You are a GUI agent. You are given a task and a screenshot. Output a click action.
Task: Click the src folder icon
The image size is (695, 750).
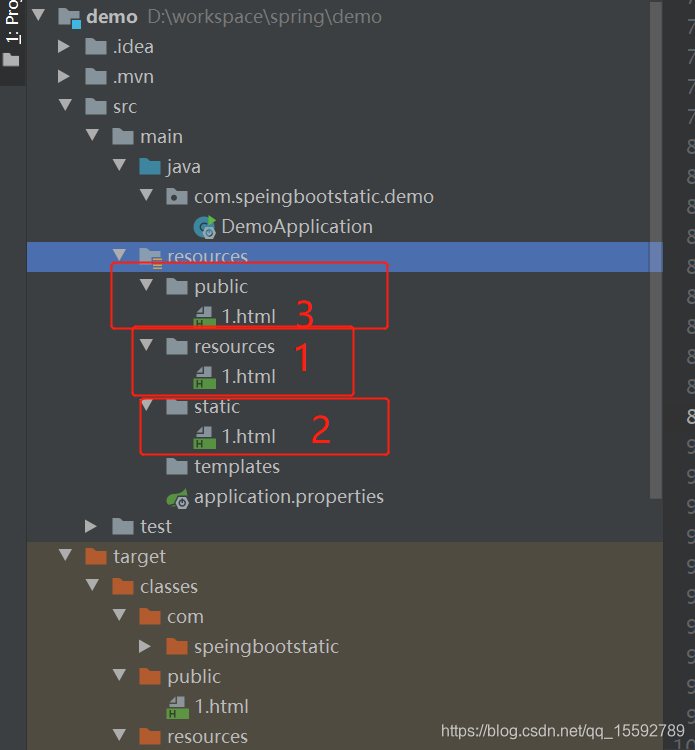tap(96, 106)
